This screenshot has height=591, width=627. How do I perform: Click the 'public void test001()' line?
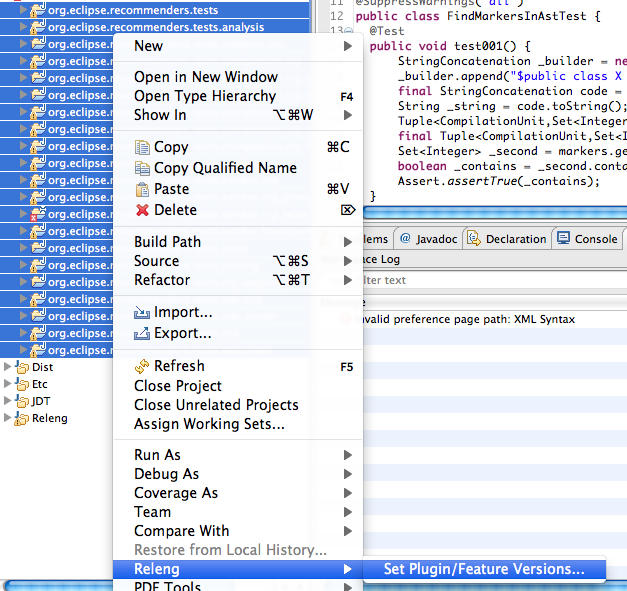click(450, 46)
